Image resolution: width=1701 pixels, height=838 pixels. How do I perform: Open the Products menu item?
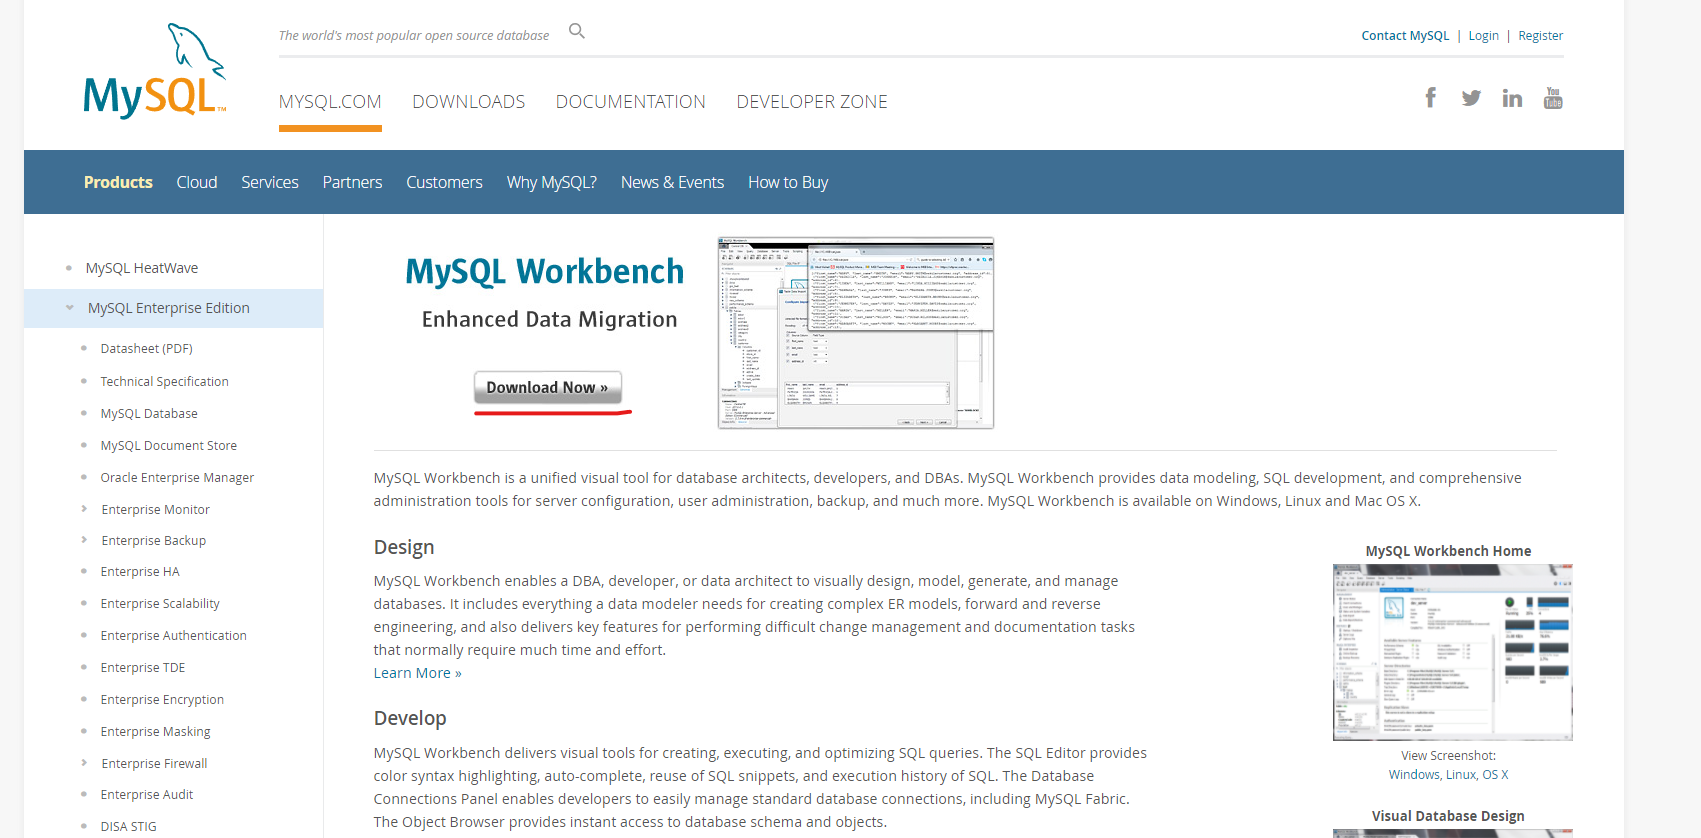[x=118, y=182]
